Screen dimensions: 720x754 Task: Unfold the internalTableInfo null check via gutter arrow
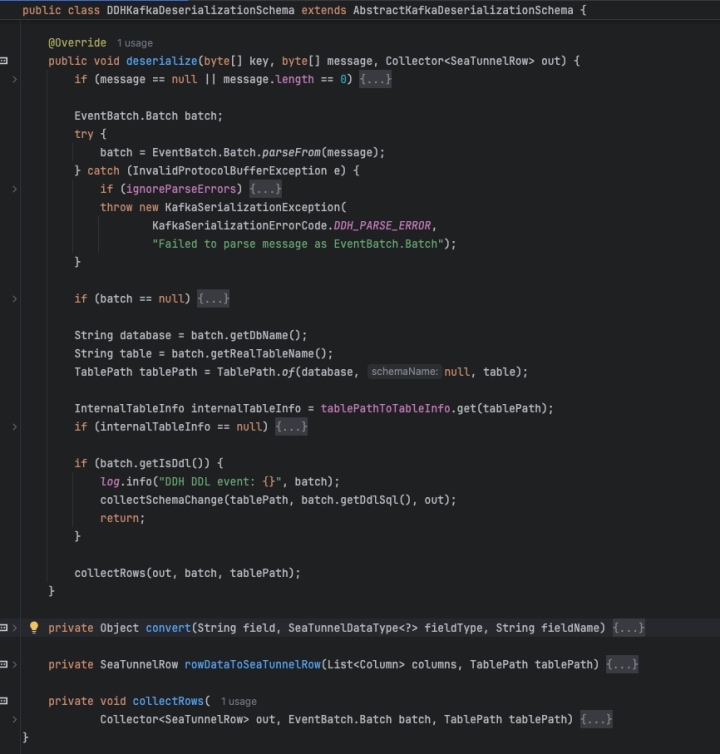point(14,427)
